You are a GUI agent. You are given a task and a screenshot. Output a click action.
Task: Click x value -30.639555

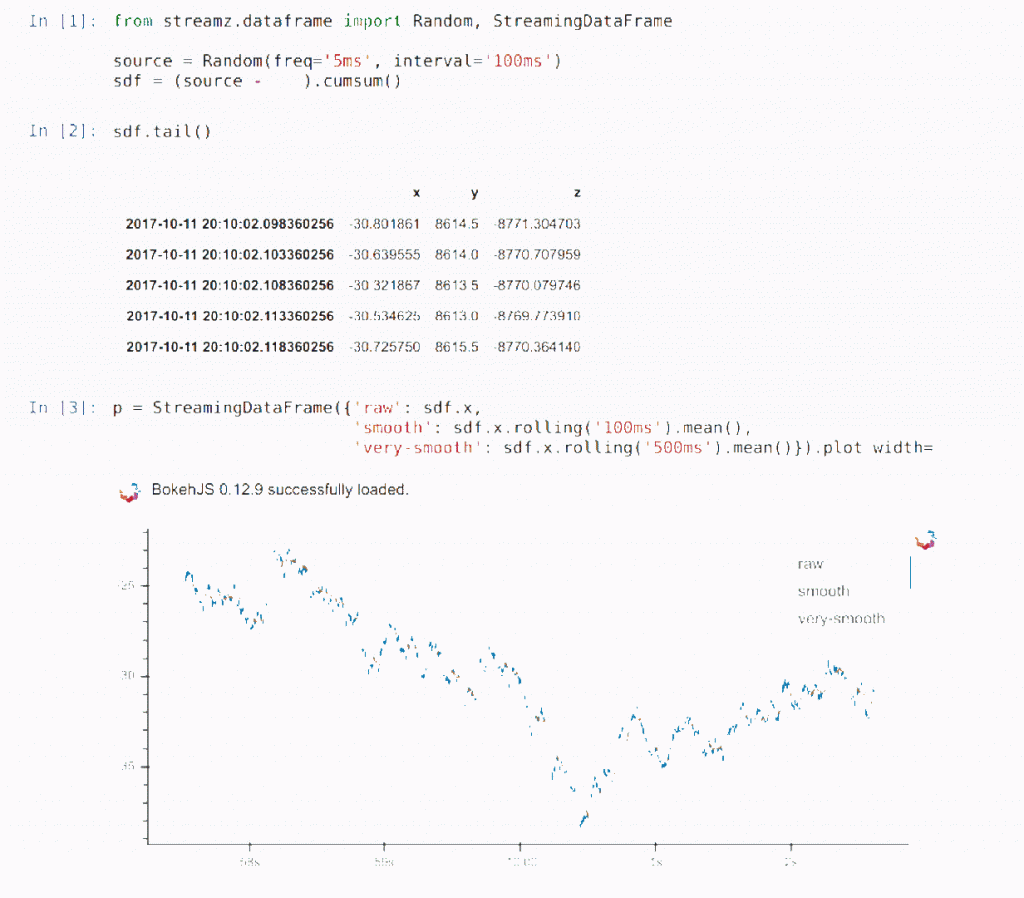384,255
